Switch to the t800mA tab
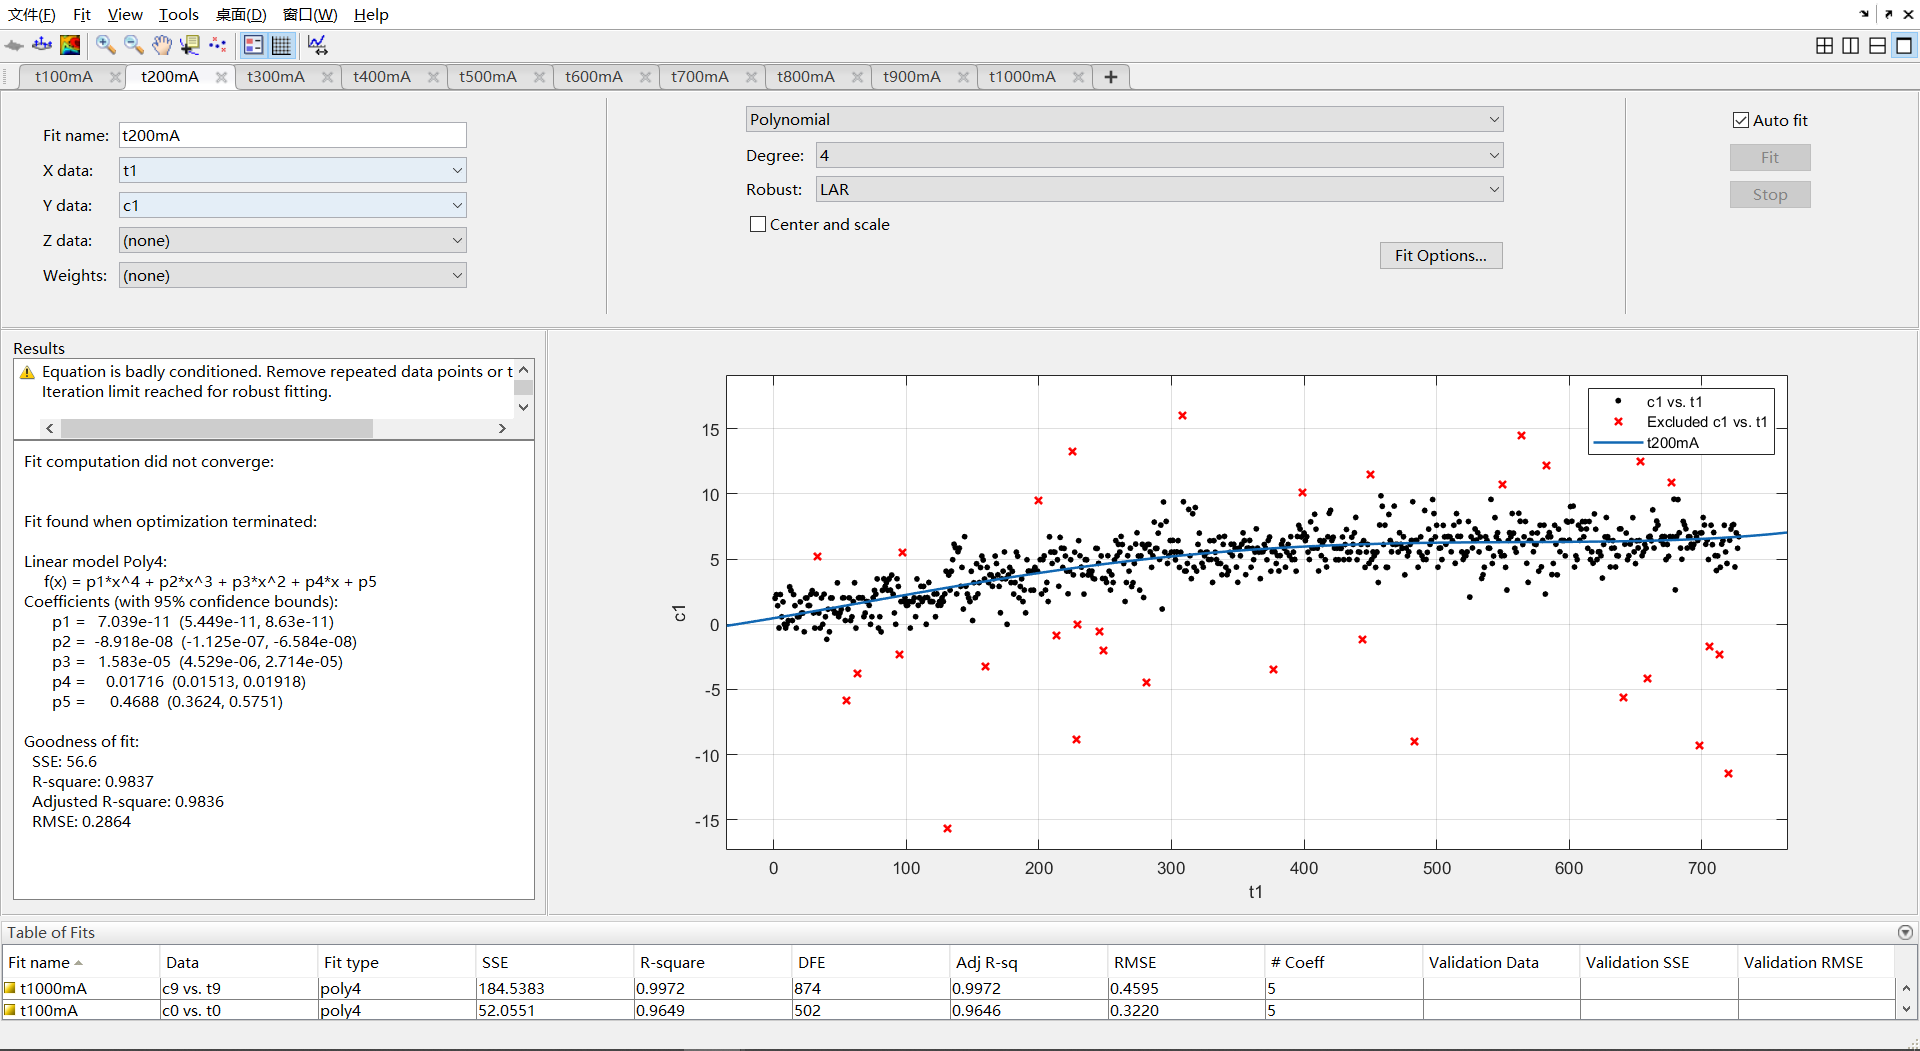The width and height of the screenshot is (1920, 1051). coord(806,77)
